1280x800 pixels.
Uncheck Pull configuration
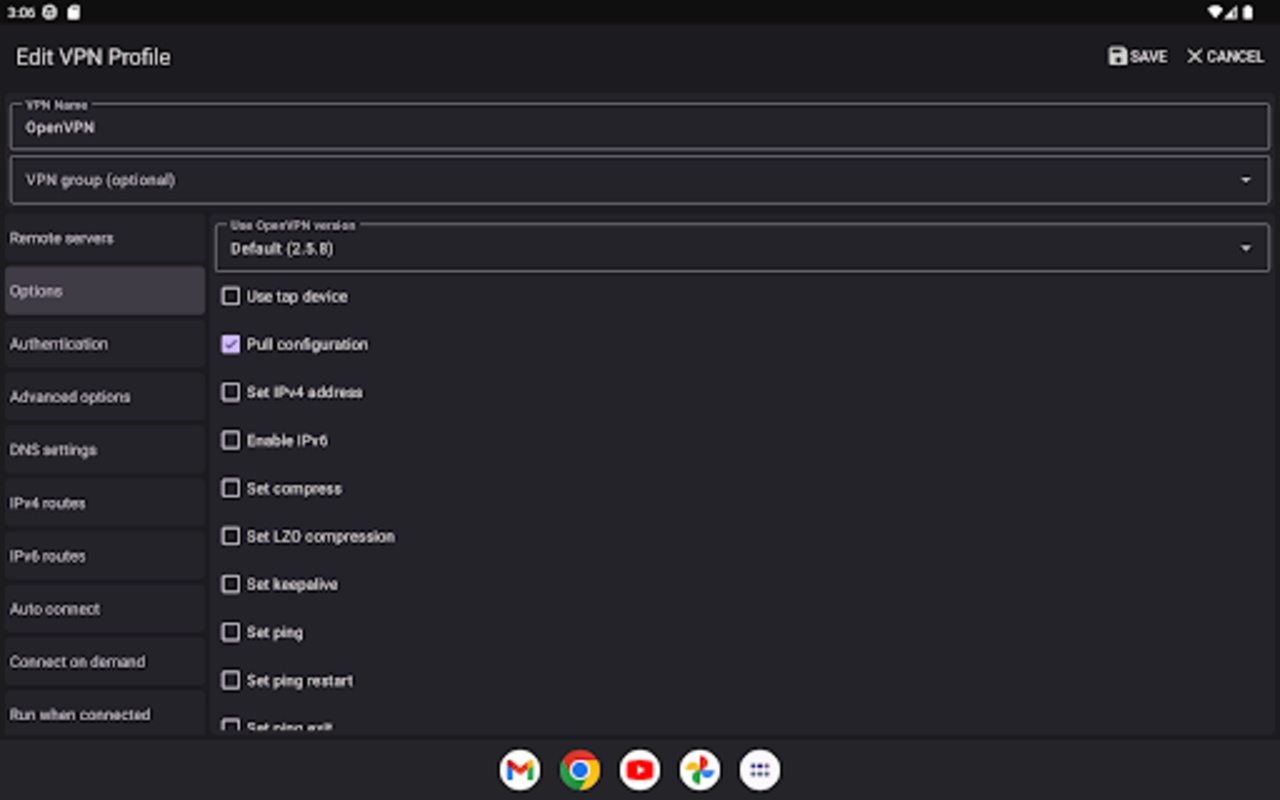(231, 344)
